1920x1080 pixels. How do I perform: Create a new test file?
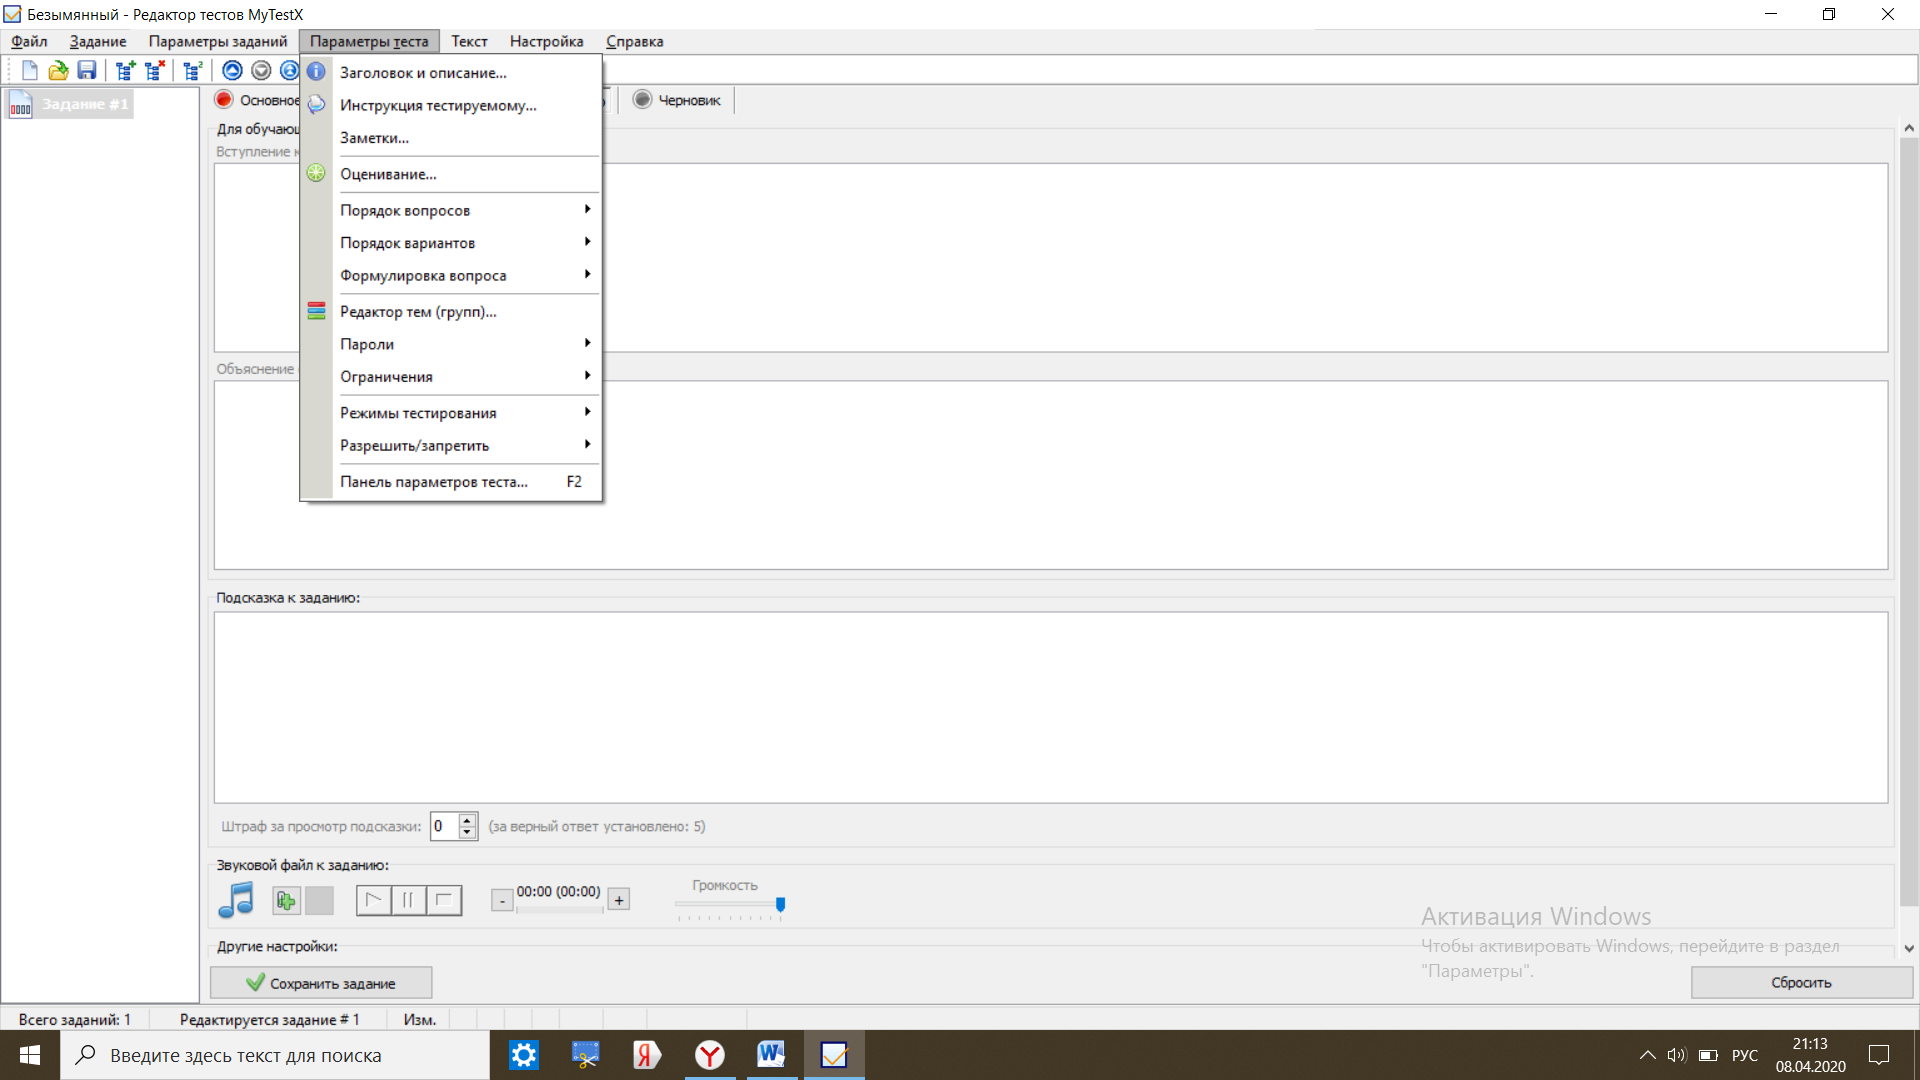pos(30,70)
